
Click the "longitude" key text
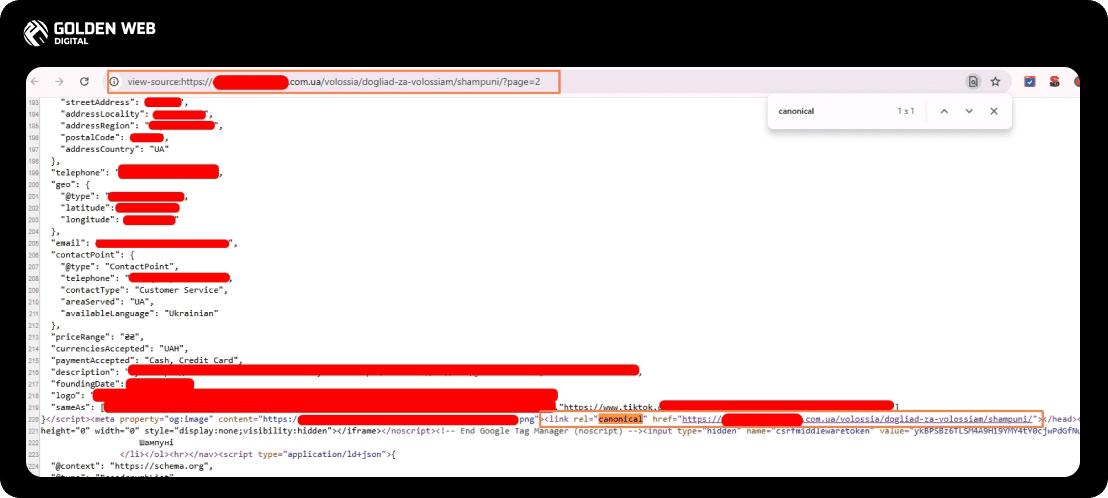(89, 220)
